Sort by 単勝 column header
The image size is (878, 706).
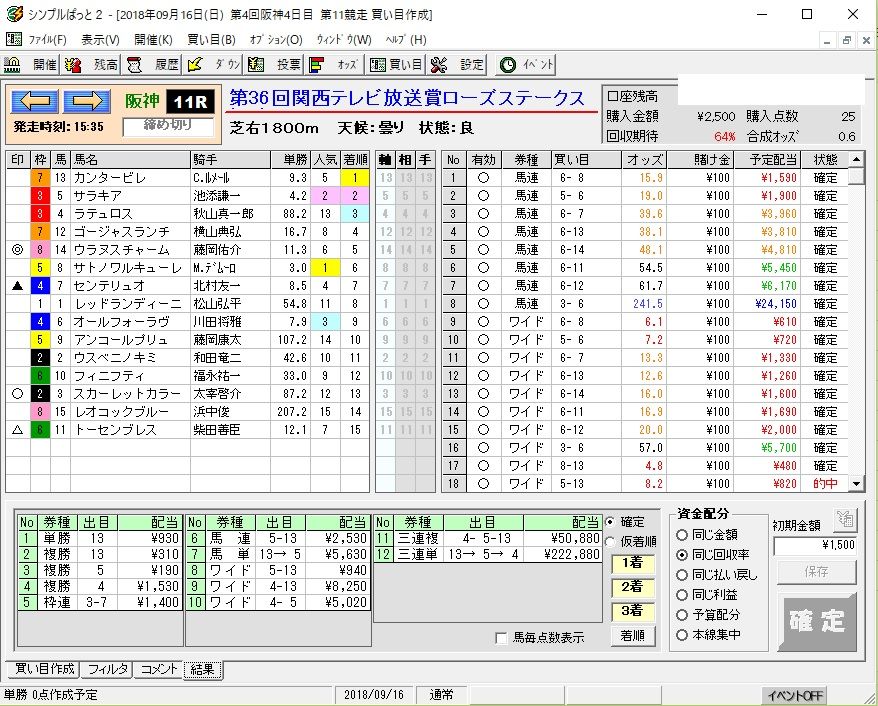291,160
